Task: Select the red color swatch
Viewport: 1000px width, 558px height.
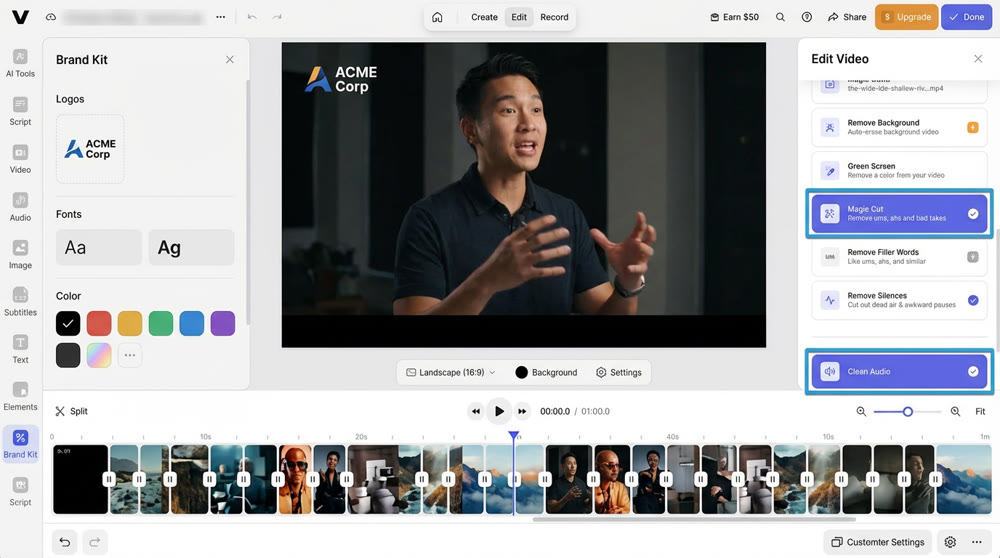Action: tap(98, 323)
